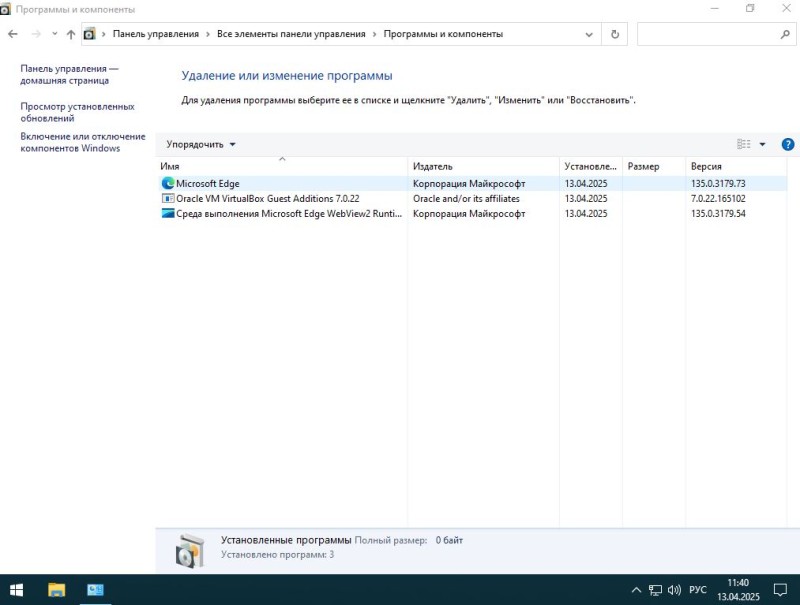Image resolution: width=800 pixels, height=605 pixels.
Task: Click the WebView2 Runtime icon
Action: pos(168,213)
